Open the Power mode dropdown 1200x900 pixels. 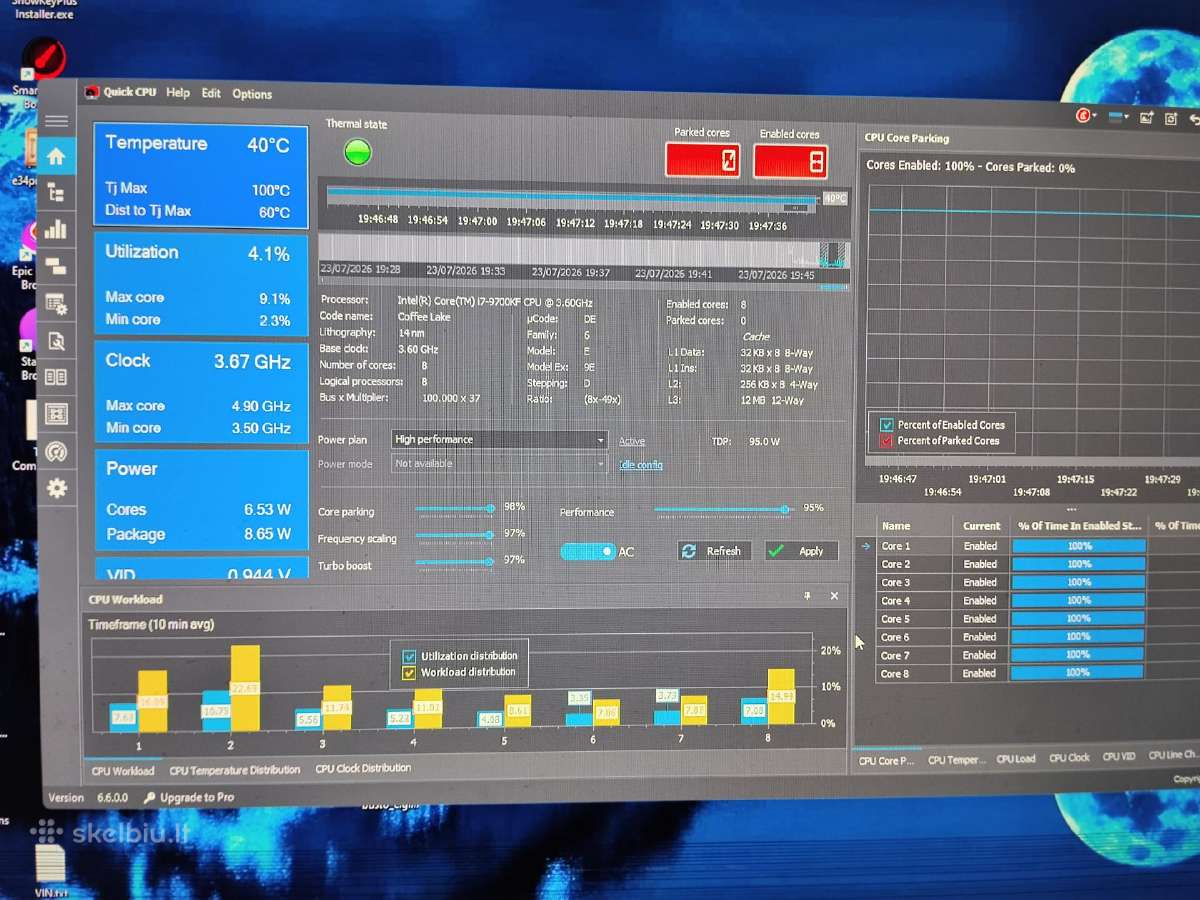(499, 464)
